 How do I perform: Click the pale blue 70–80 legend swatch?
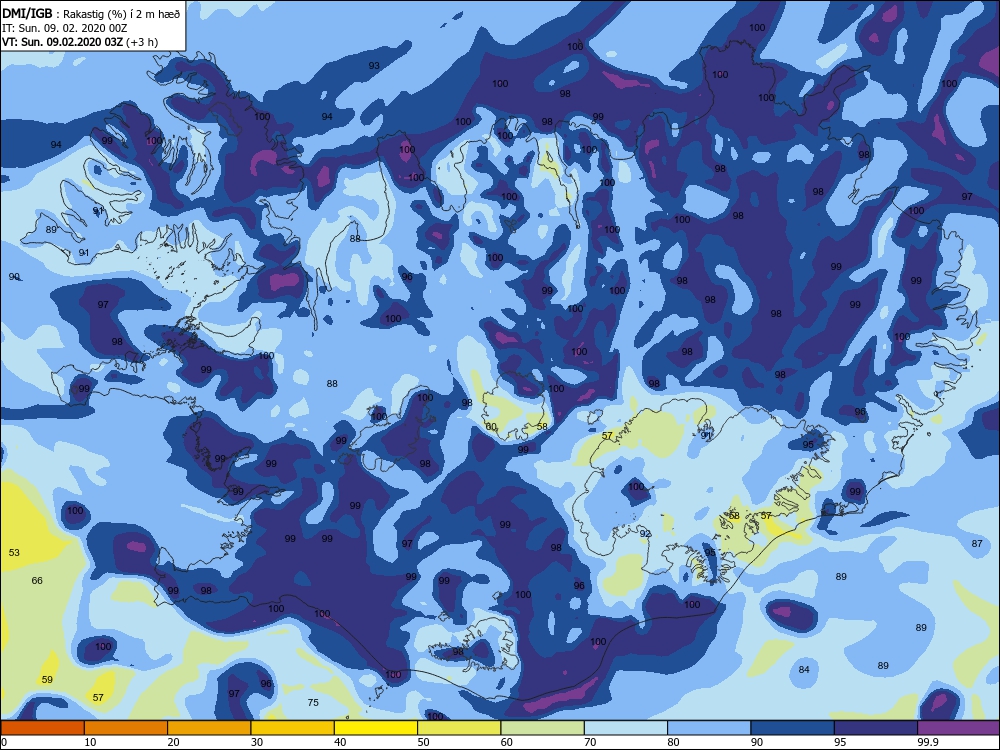click(626, 728)
